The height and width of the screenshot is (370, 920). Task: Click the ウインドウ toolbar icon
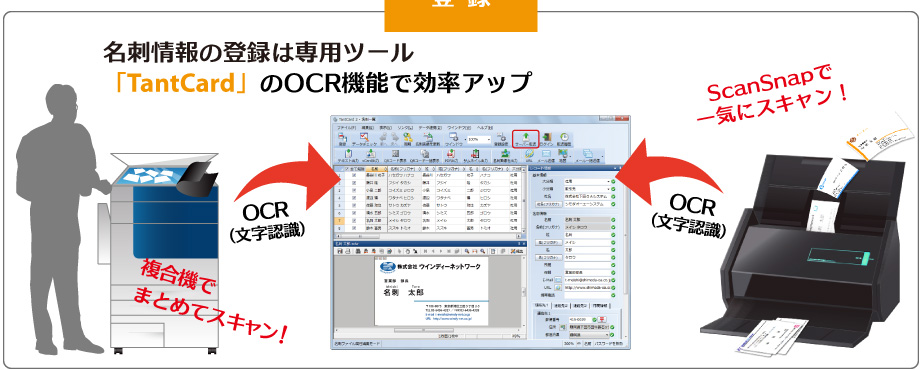click(x=454, y=140)
